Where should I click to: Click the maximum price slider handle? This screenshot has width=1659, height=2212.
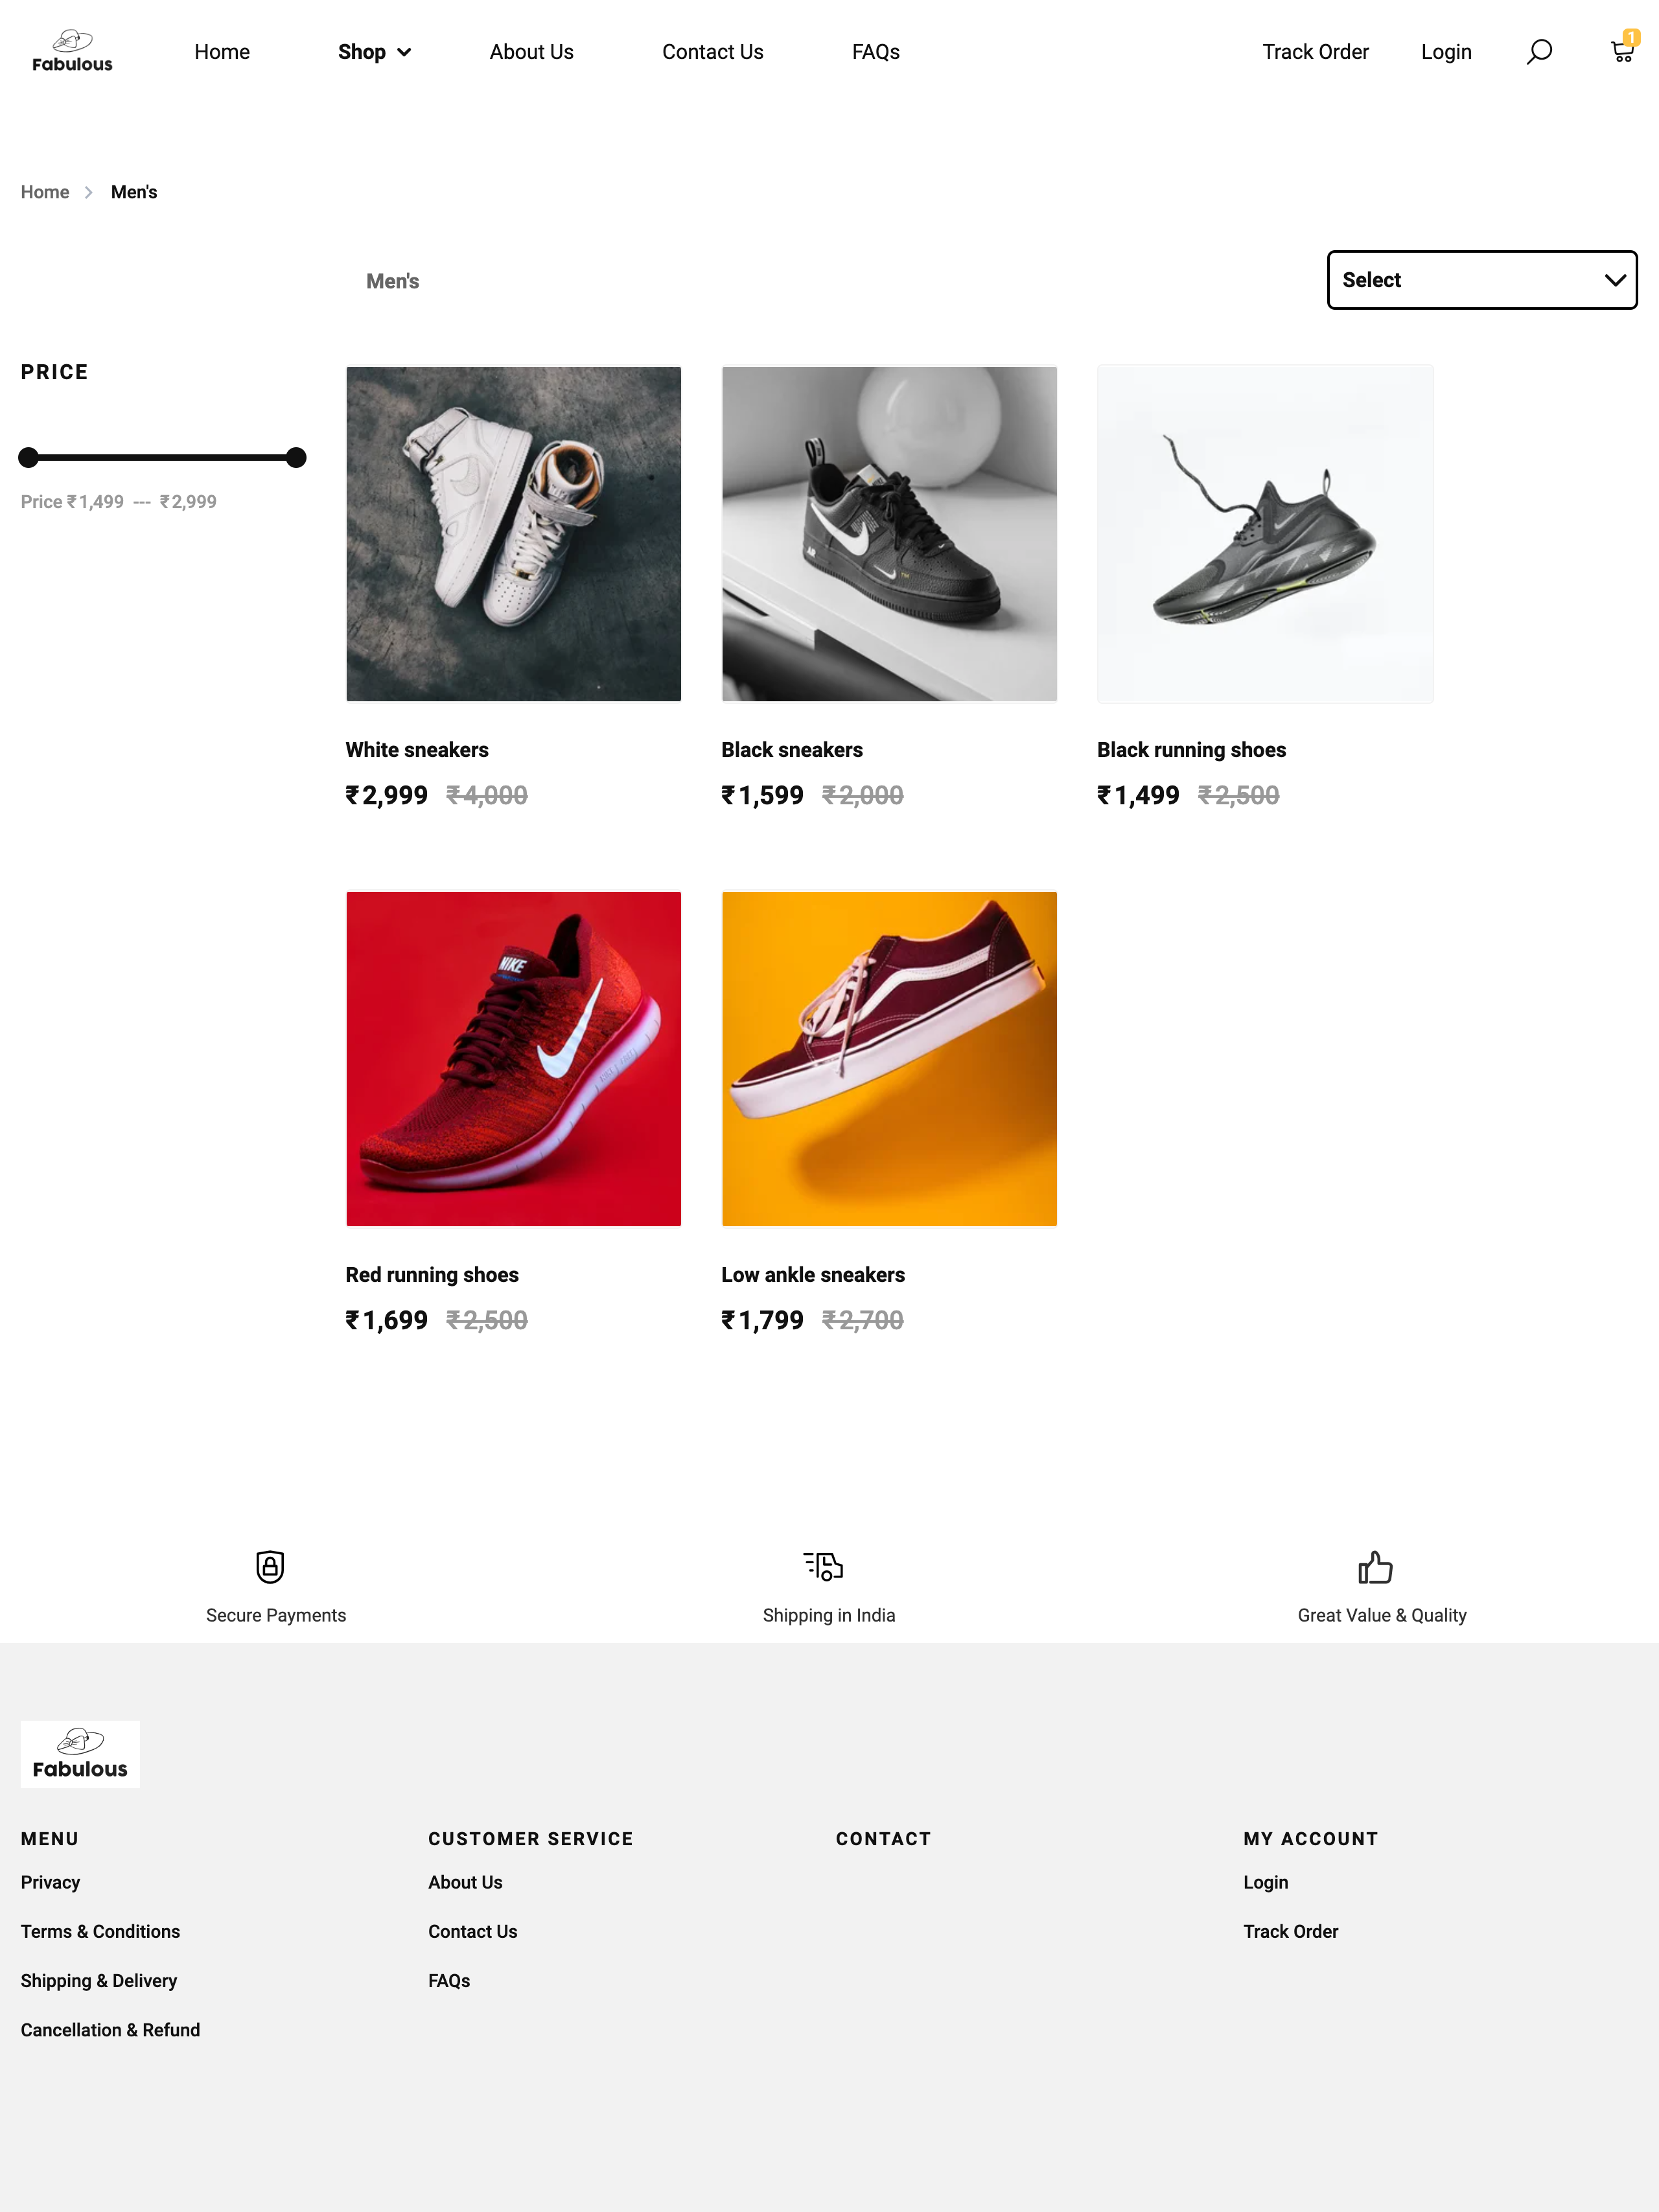coord(296,458)
